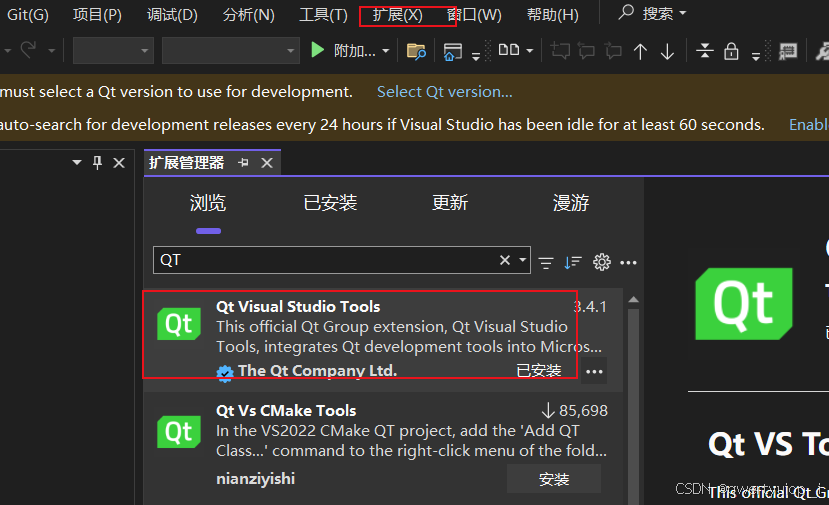This screenshot has width=829, height=505.
Task: Click the Qt Vs CMake Tools logo
Action: (x=179, y=431)
